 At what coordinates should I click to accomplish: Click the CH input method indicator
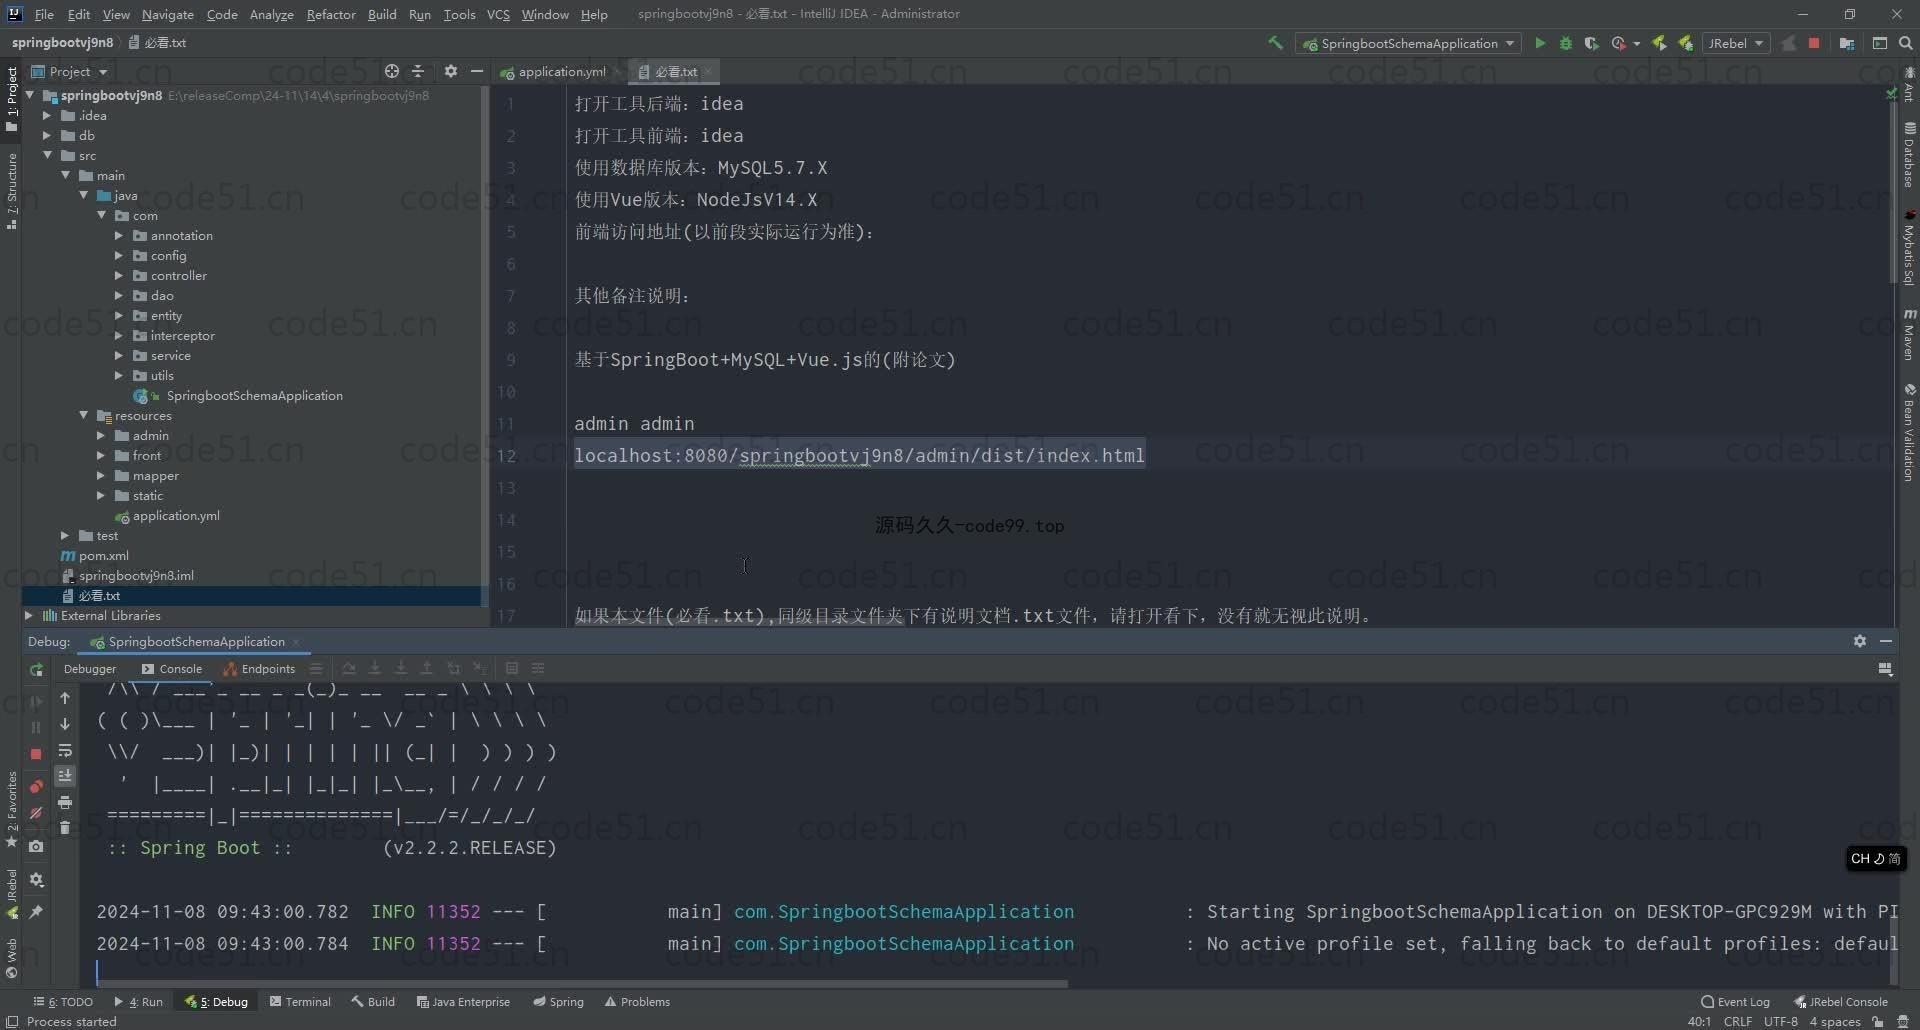[1875, 859]
